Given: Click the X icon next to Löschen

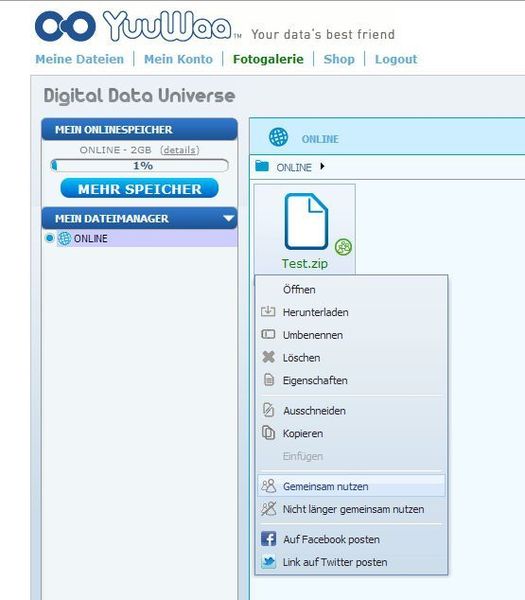Looking at the screenshot, I should point(269,357).
